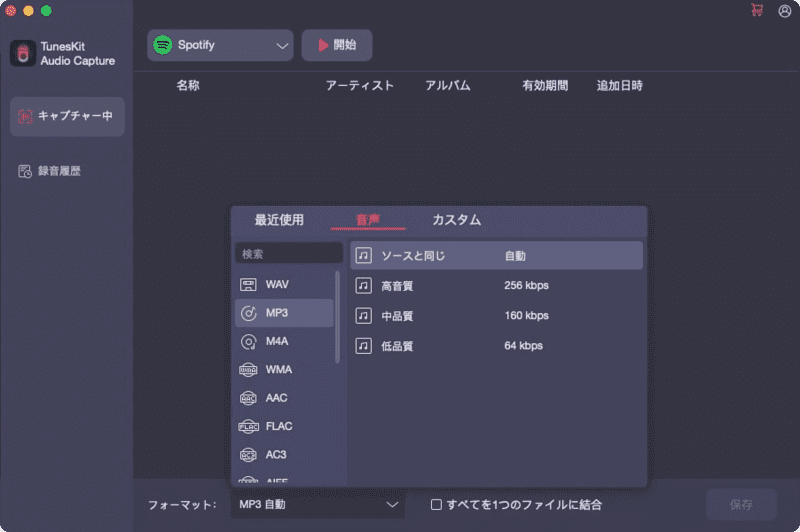Click the 160 kbps bitrate value
Image resolution: width=800 pixels, height=532 pixels.
527,316
